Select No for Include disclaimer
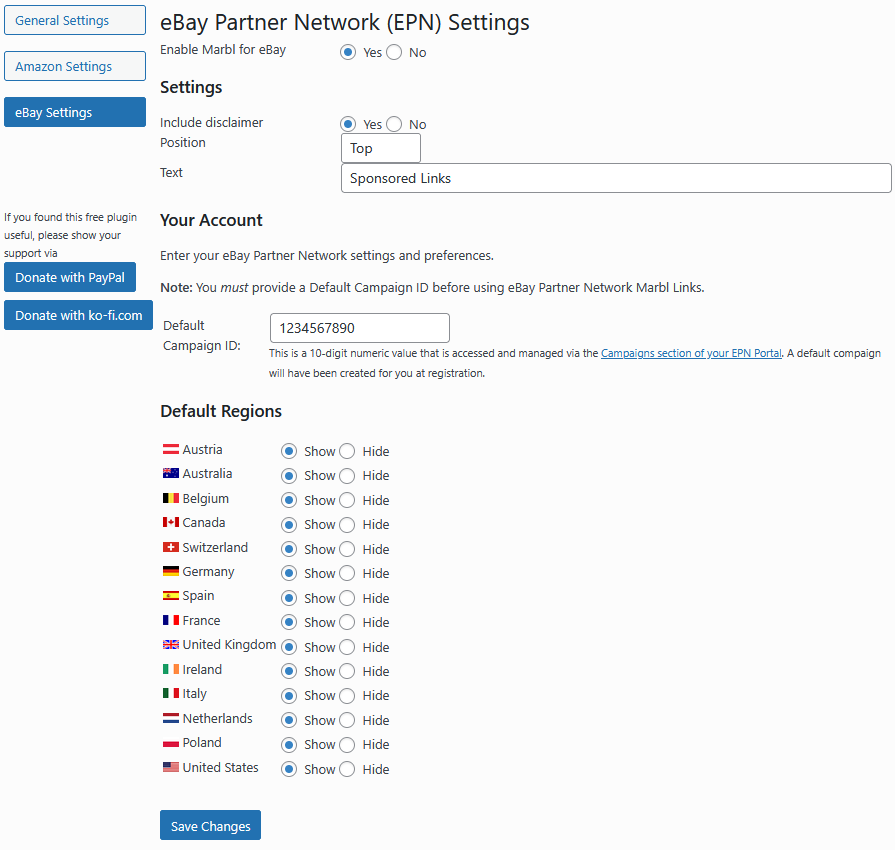The width and height of the screenshot is (895, 850). [x=394, y=124]
